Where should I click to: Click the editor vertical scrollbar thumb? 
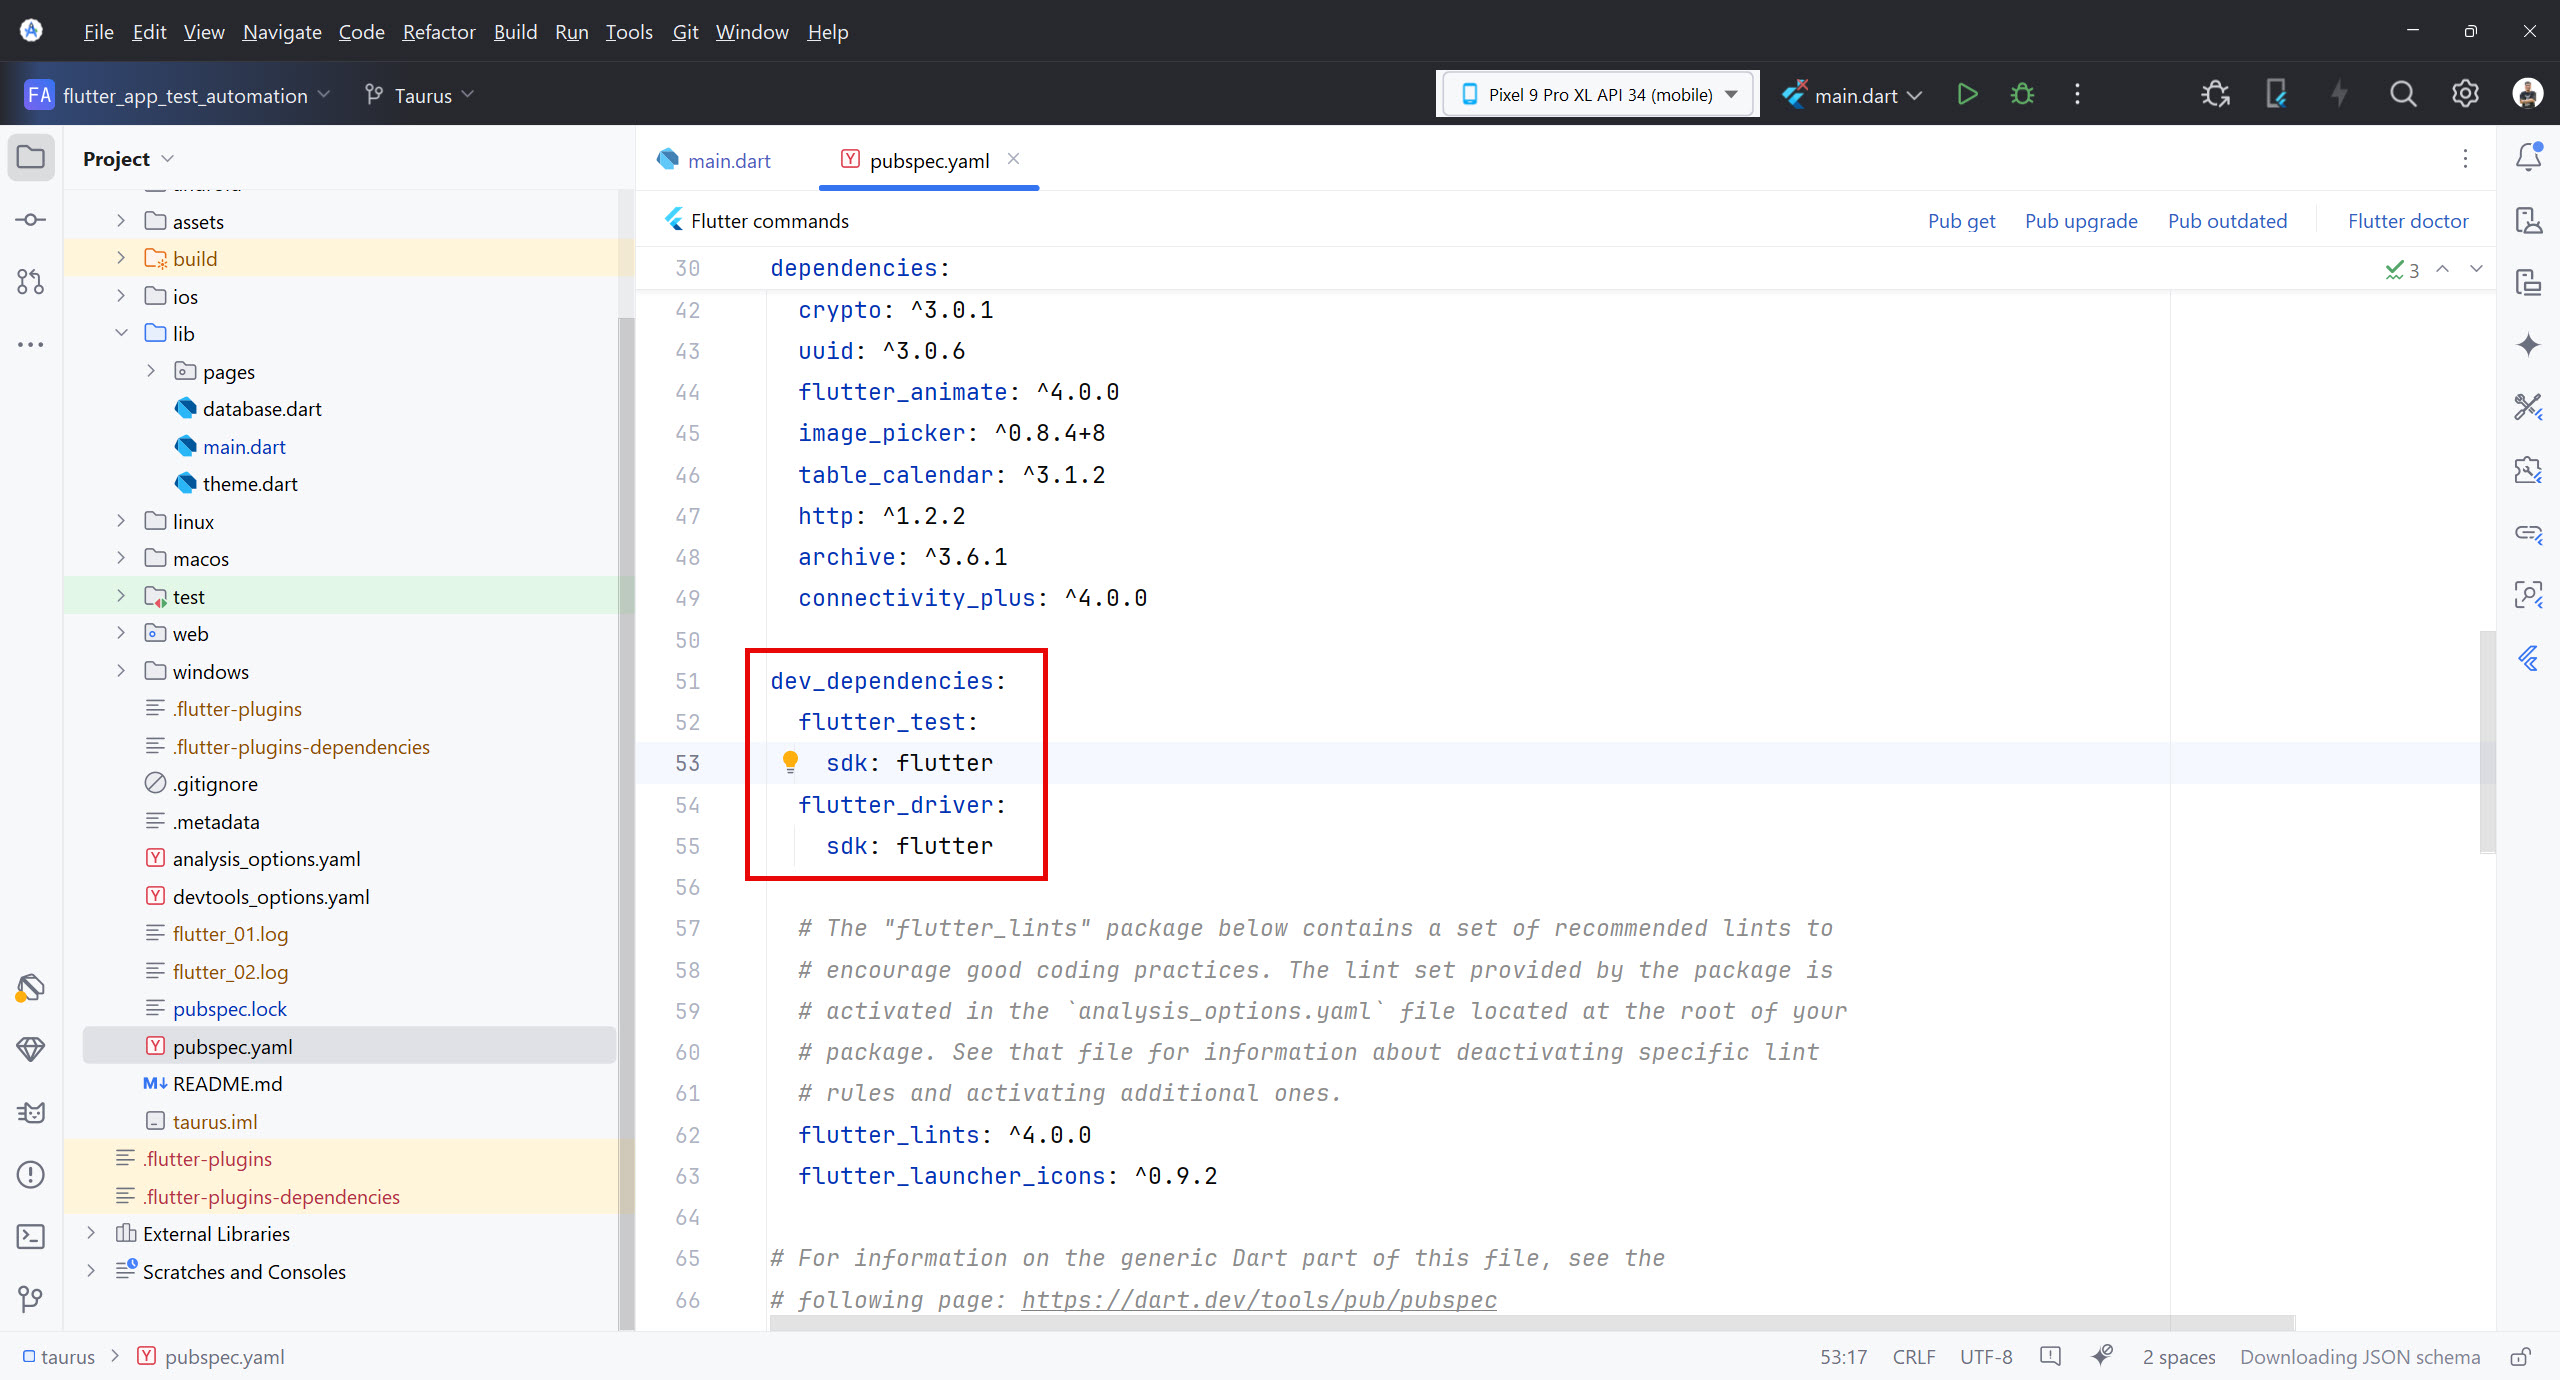click(2487, 741)
